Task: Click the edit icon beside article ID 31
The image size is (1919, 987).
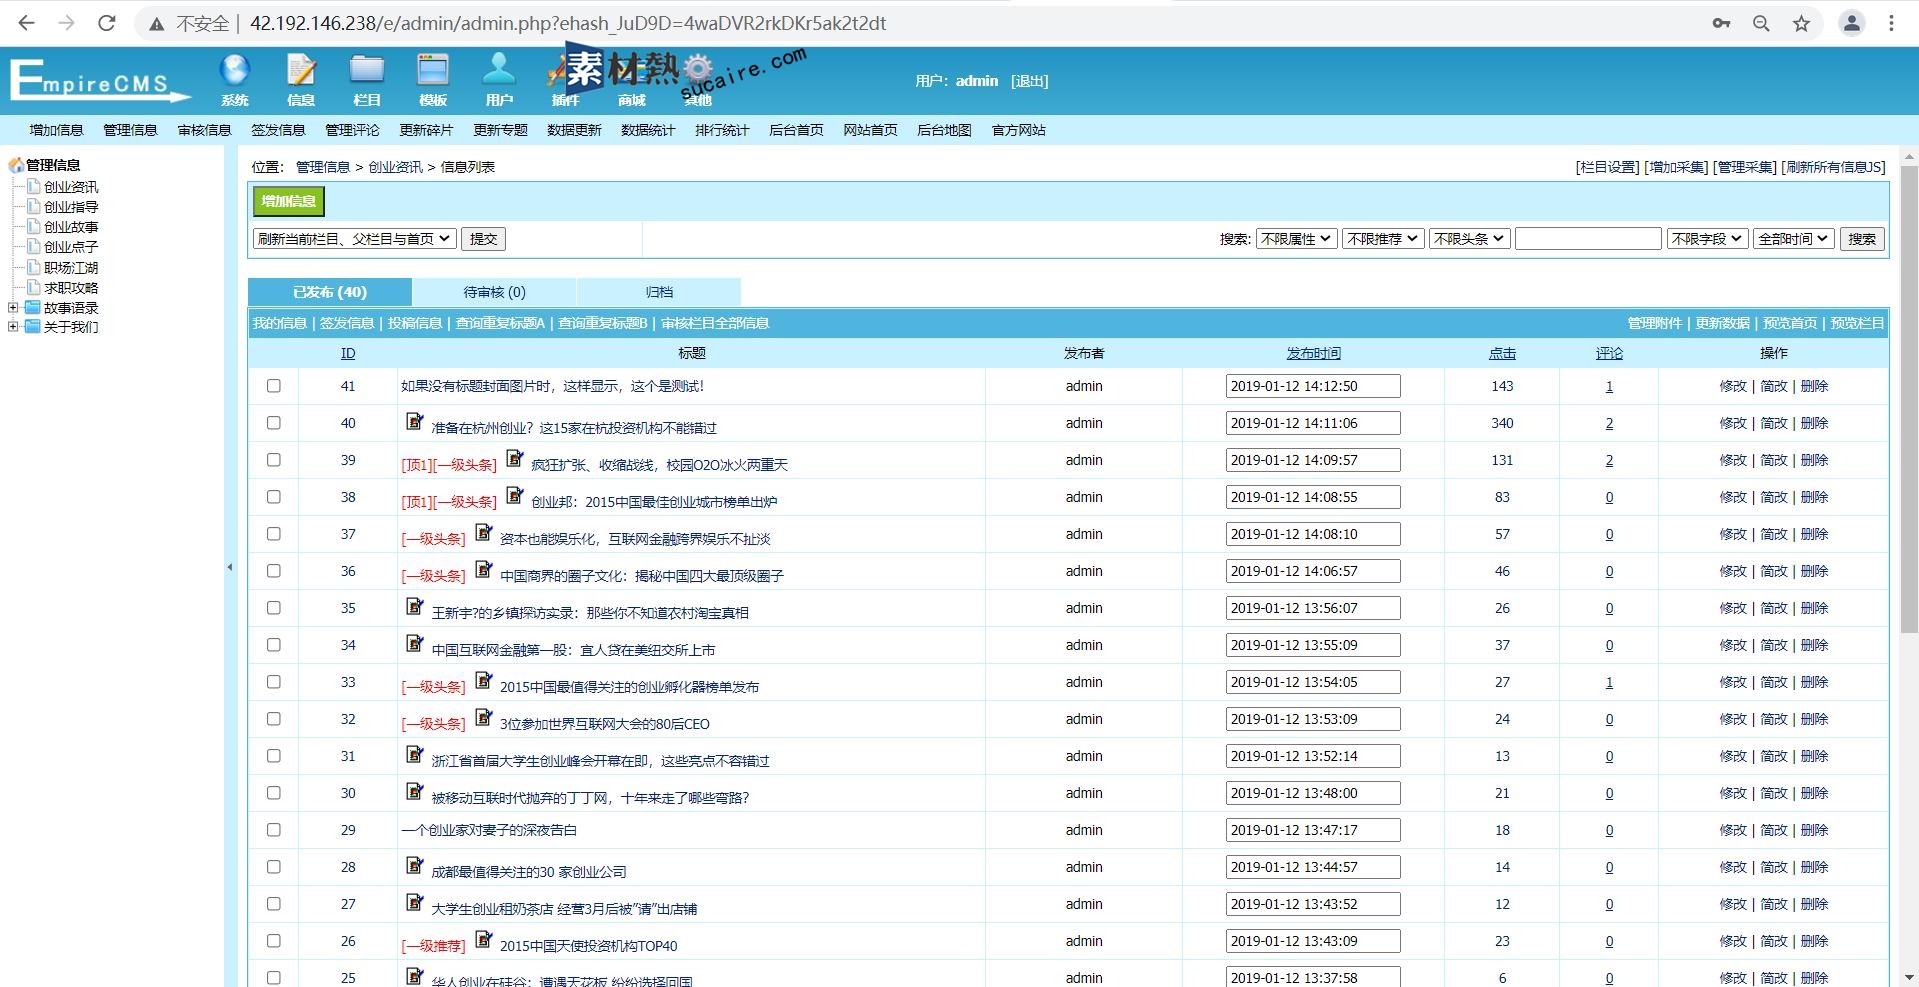Action: pos(414,754)
